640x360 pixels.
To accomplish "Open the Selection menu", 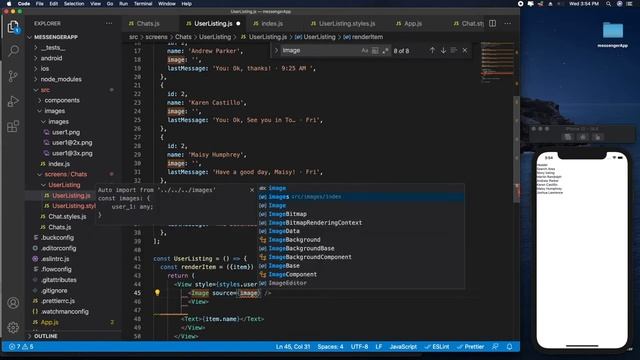I will (74, 4).
